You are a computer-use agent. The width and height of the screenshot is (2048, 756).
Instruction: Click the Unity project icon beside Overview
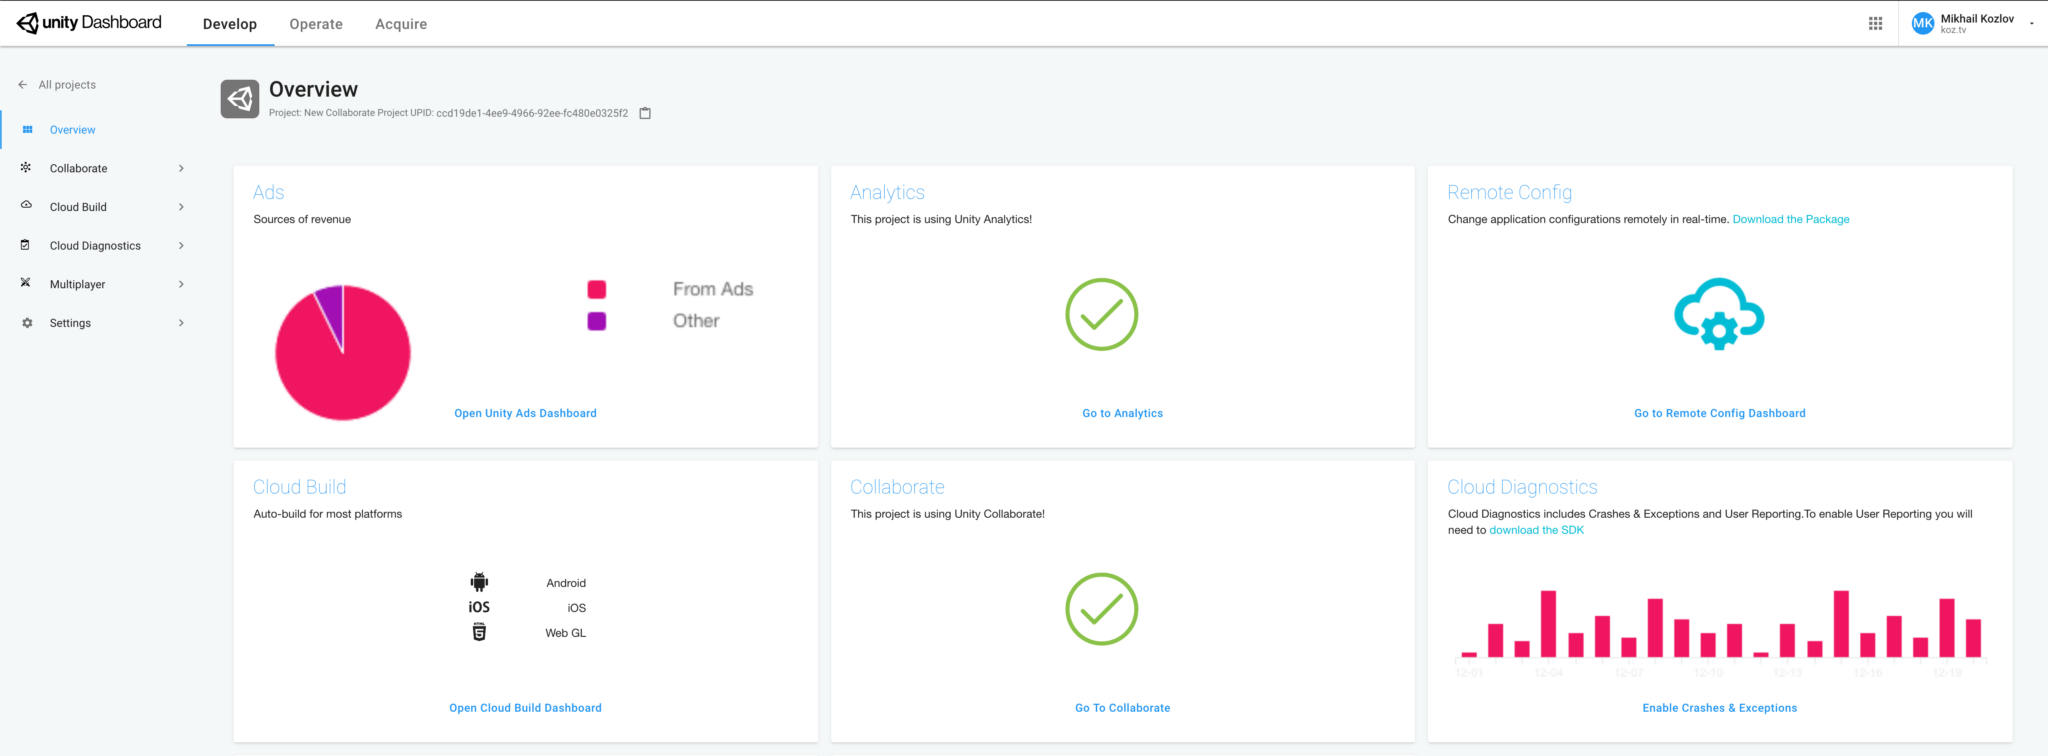(x=240, y=99)
